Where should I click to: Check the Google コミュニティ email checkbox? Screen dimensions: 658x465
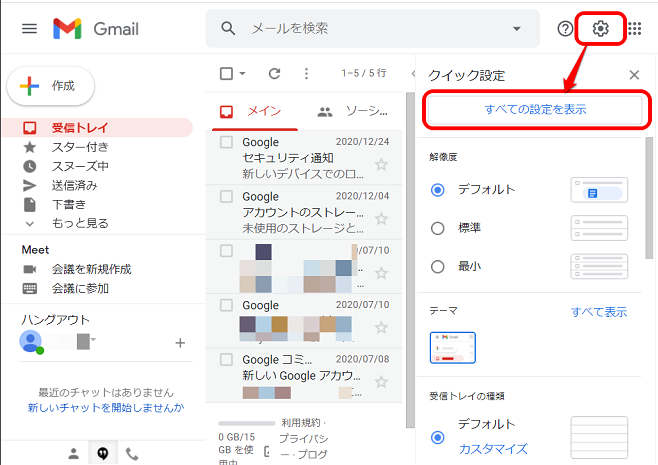point(226,360)
